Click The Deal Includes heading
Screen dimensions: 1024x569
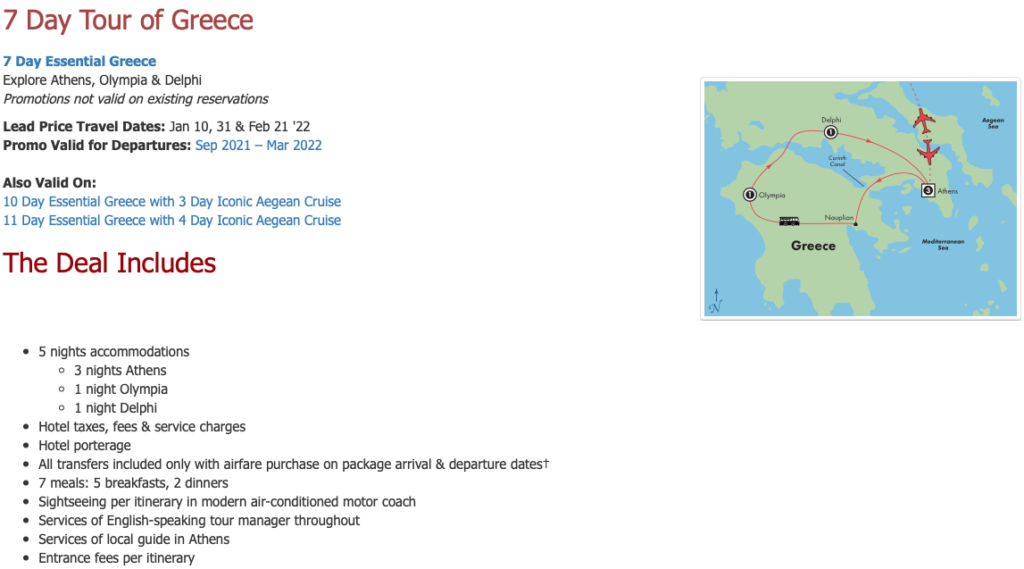pyautogui.click(x=109, y=263)
